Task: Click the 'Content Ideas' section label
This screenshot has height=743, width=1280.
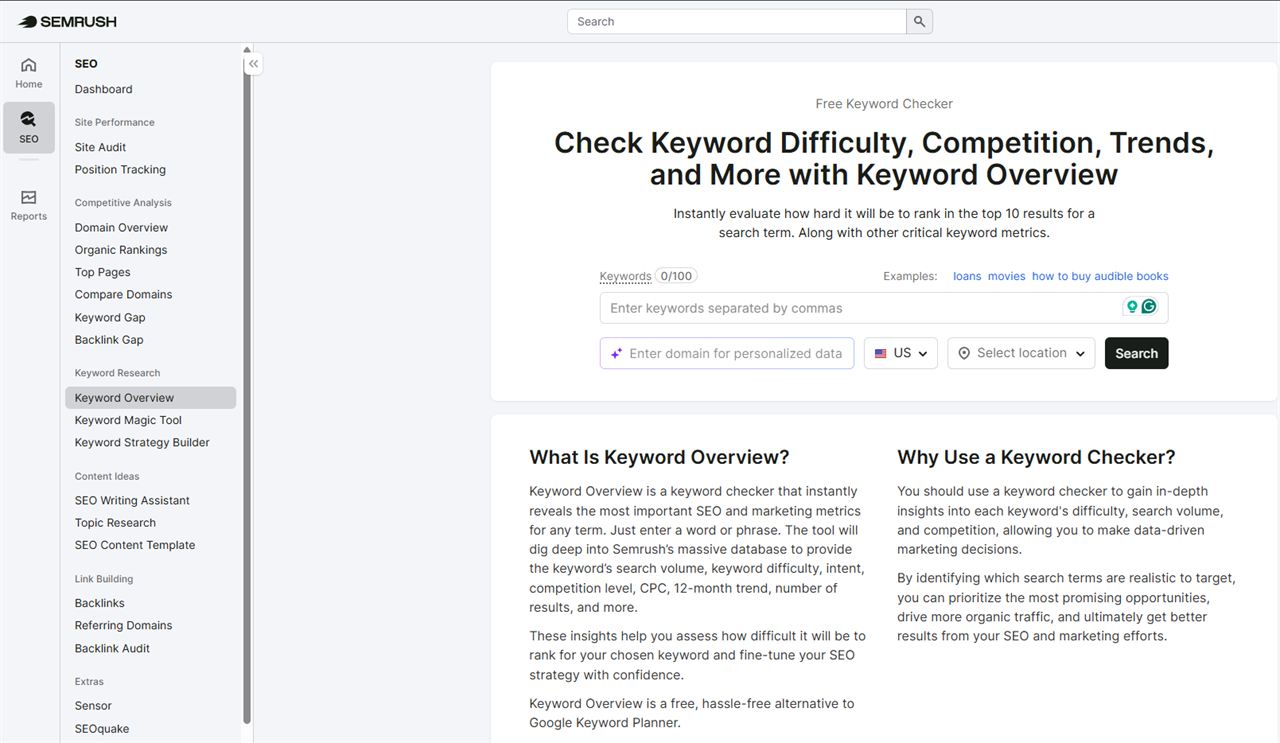Action: [107, 476]
